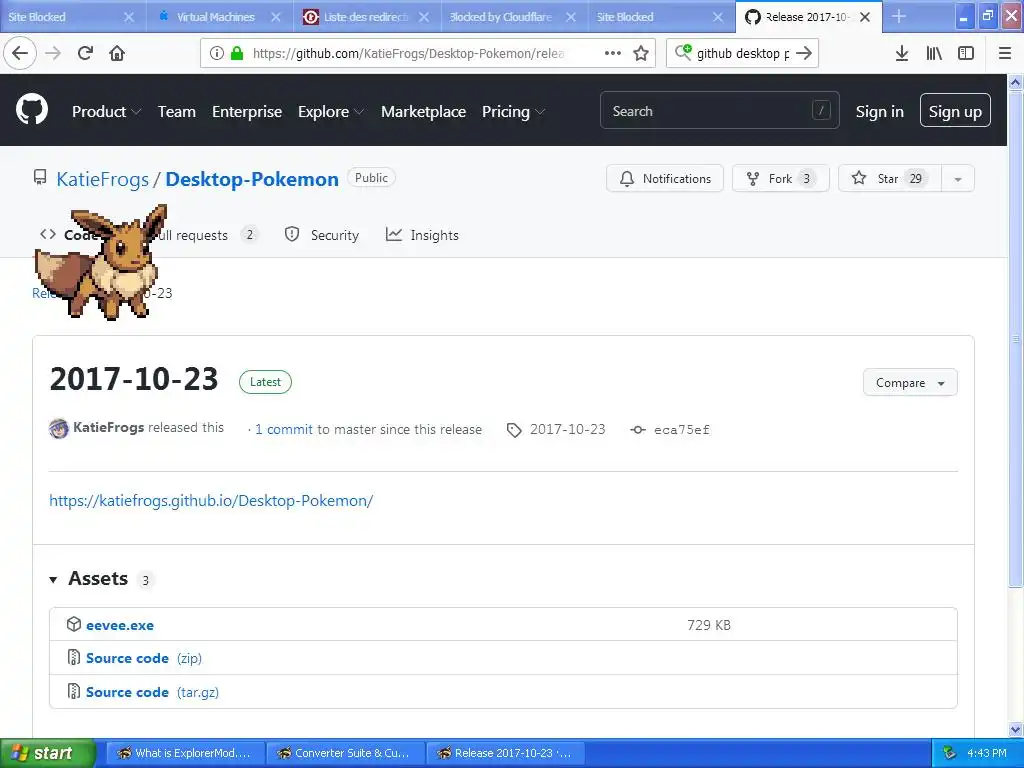The height and width of the screenshot is (768, 1024).
Task: Download eevee.exe asset
Action: [120, 625]
